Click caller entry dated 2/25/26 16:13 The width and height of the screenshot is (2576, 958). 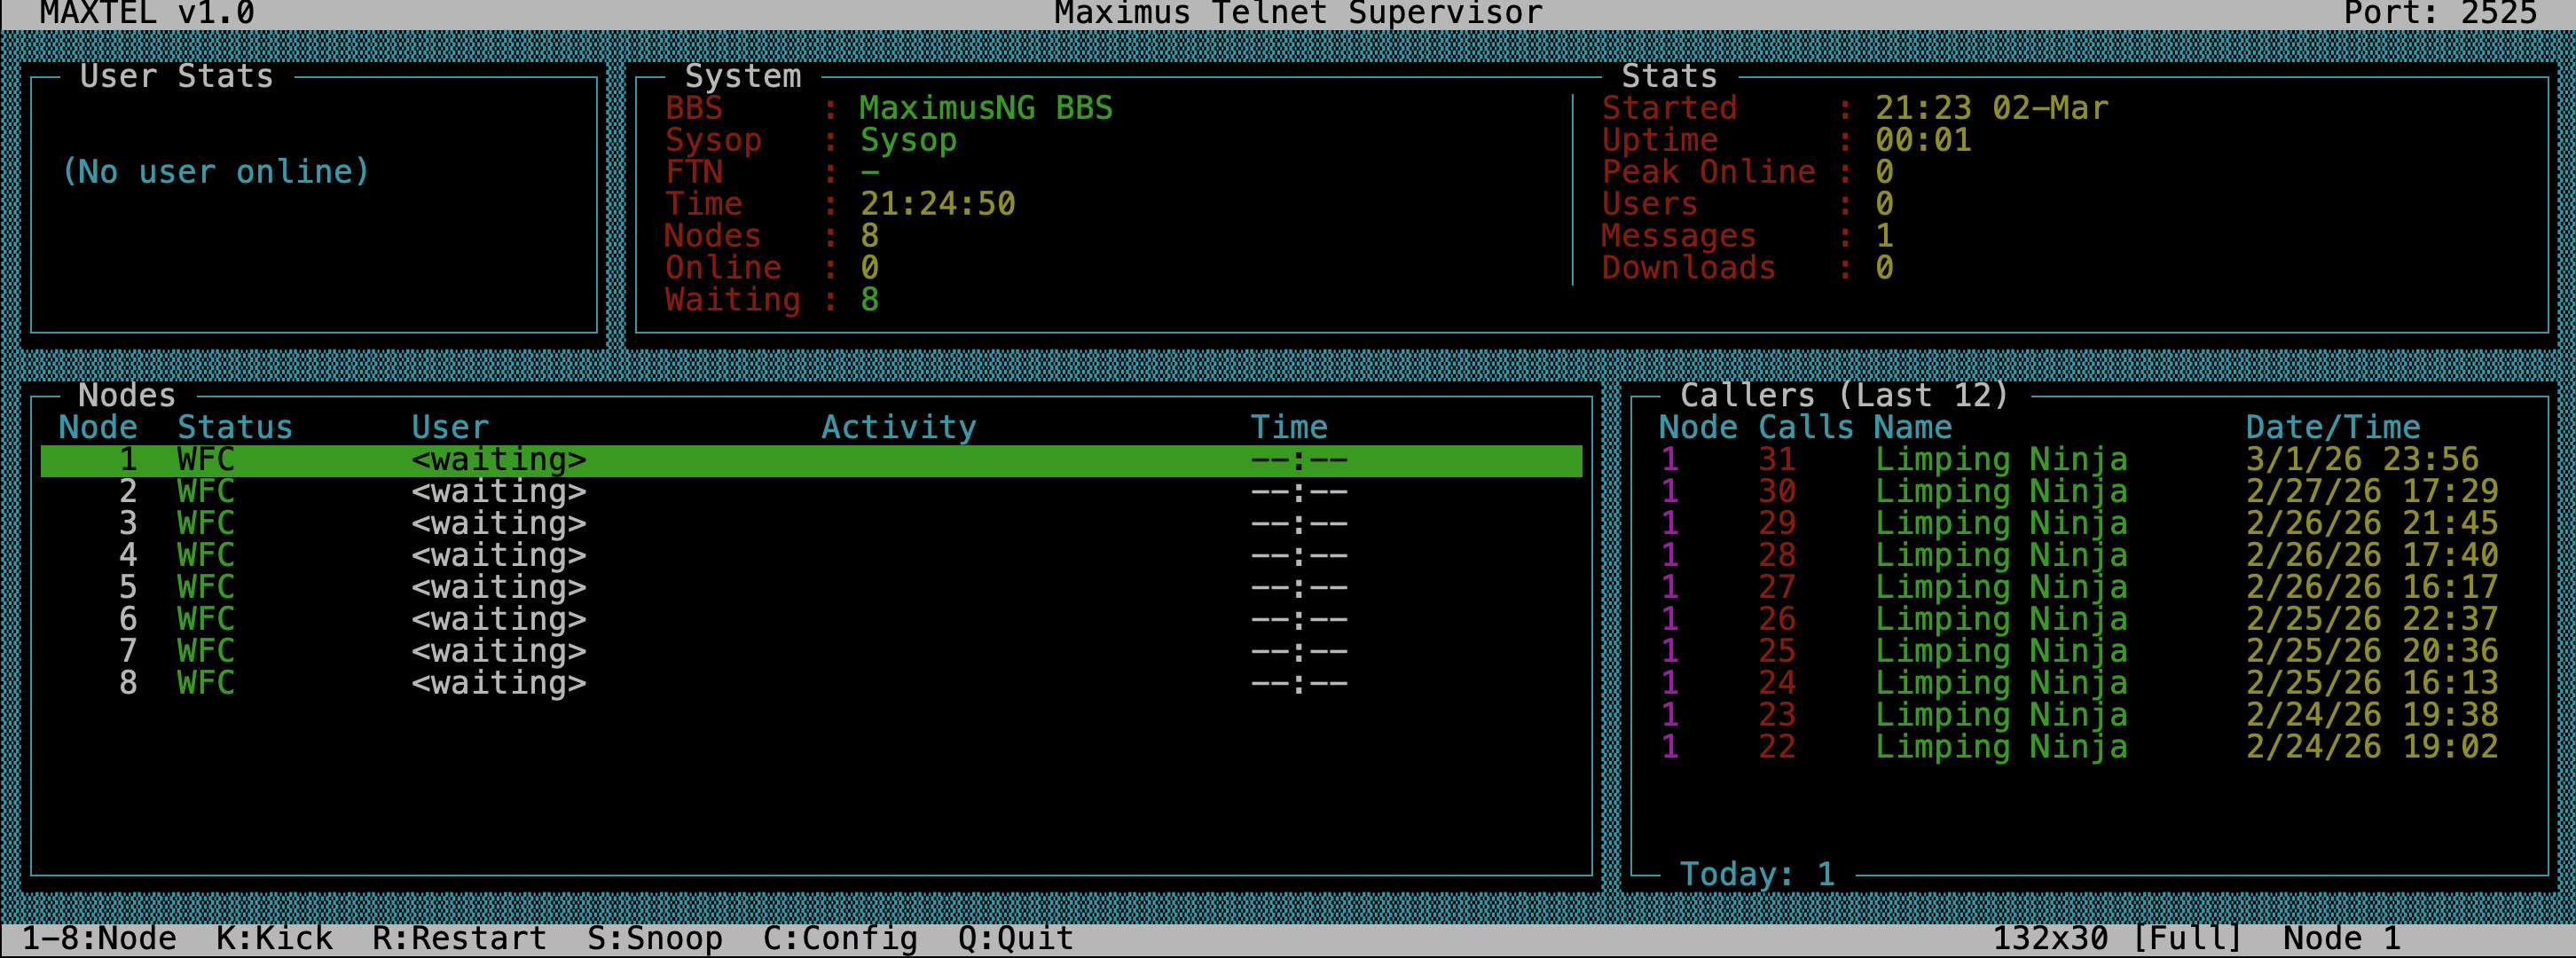(x=2079, y=684)
